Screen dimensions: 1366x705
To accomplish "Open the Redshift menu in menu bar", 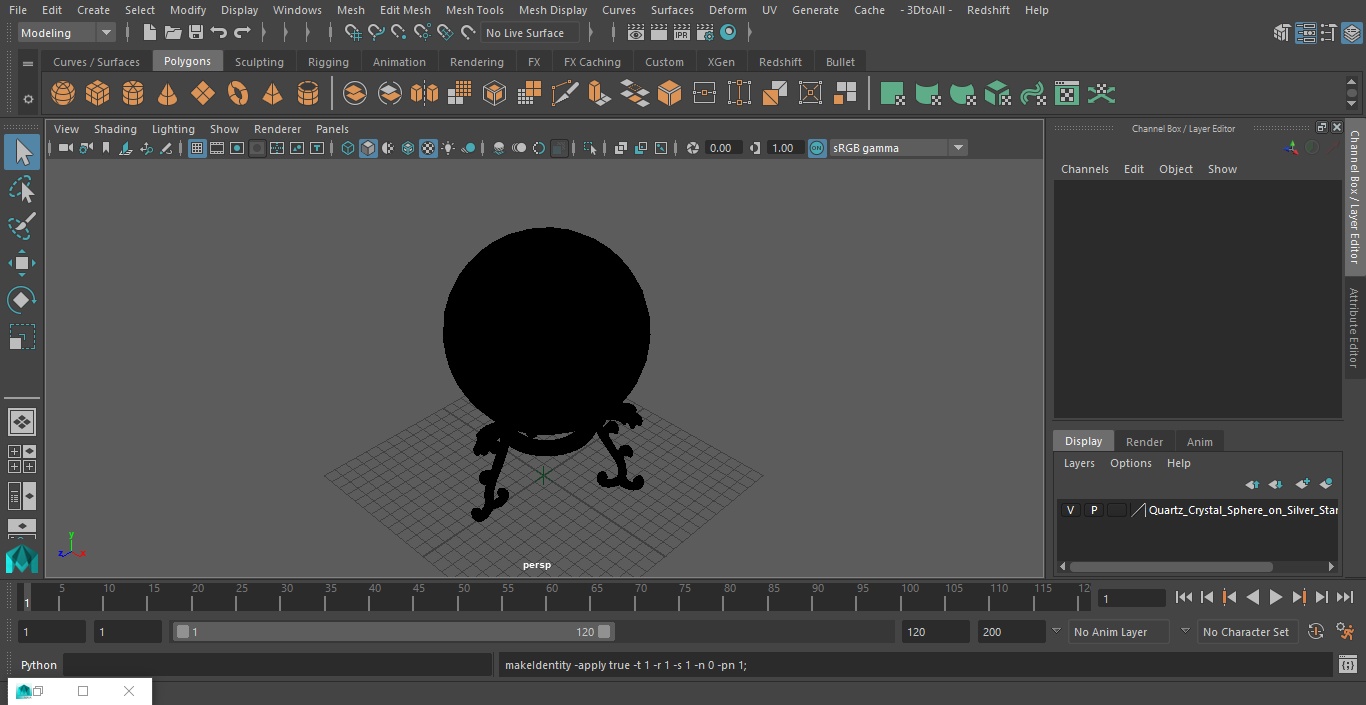I will 988,10.
